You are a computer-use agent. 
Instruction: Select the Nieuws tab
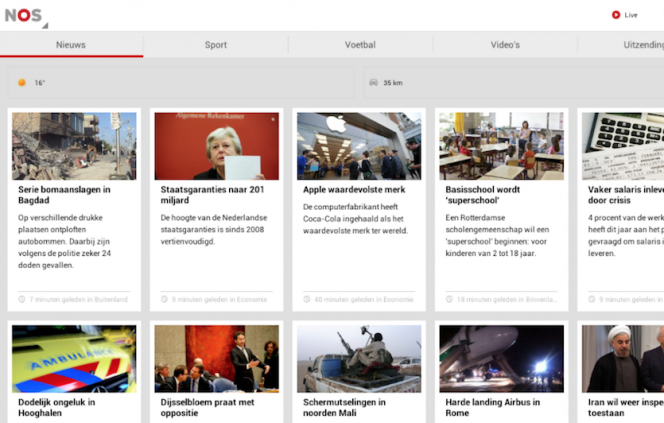71,45
